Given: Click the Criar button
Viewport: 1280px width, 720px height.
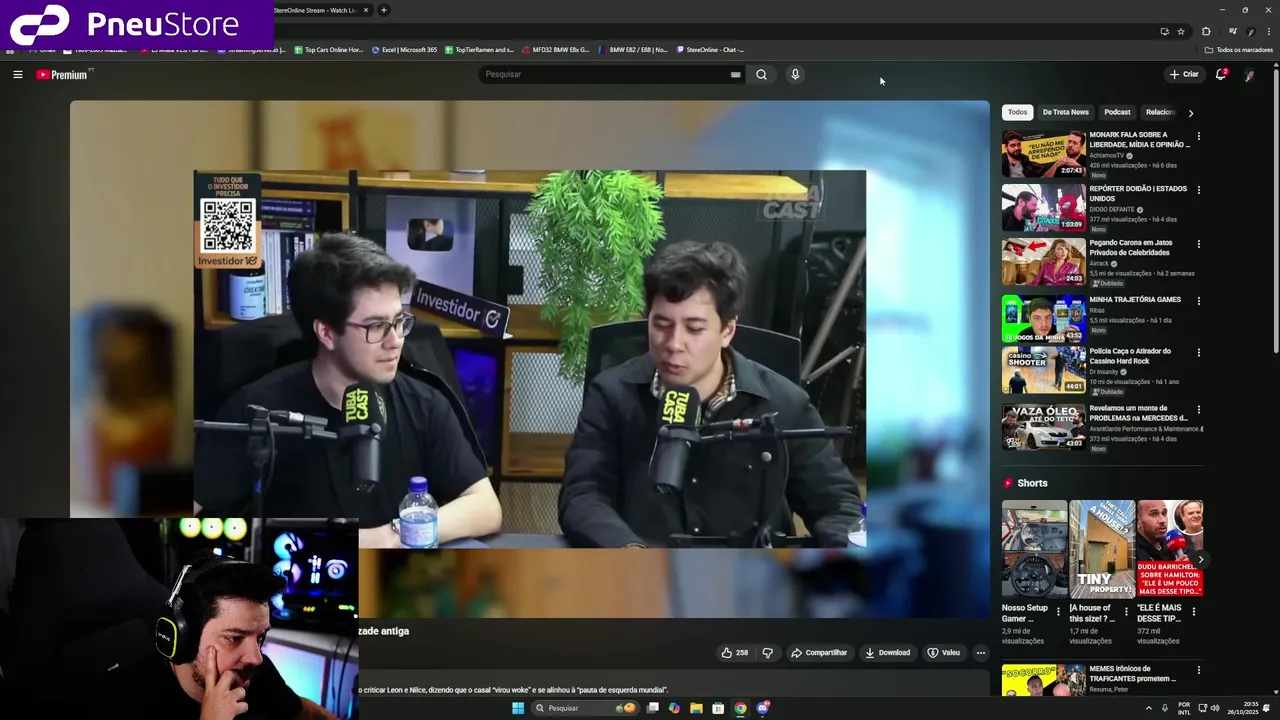Looking at the screenshot, I should [x=1184, y=74].
